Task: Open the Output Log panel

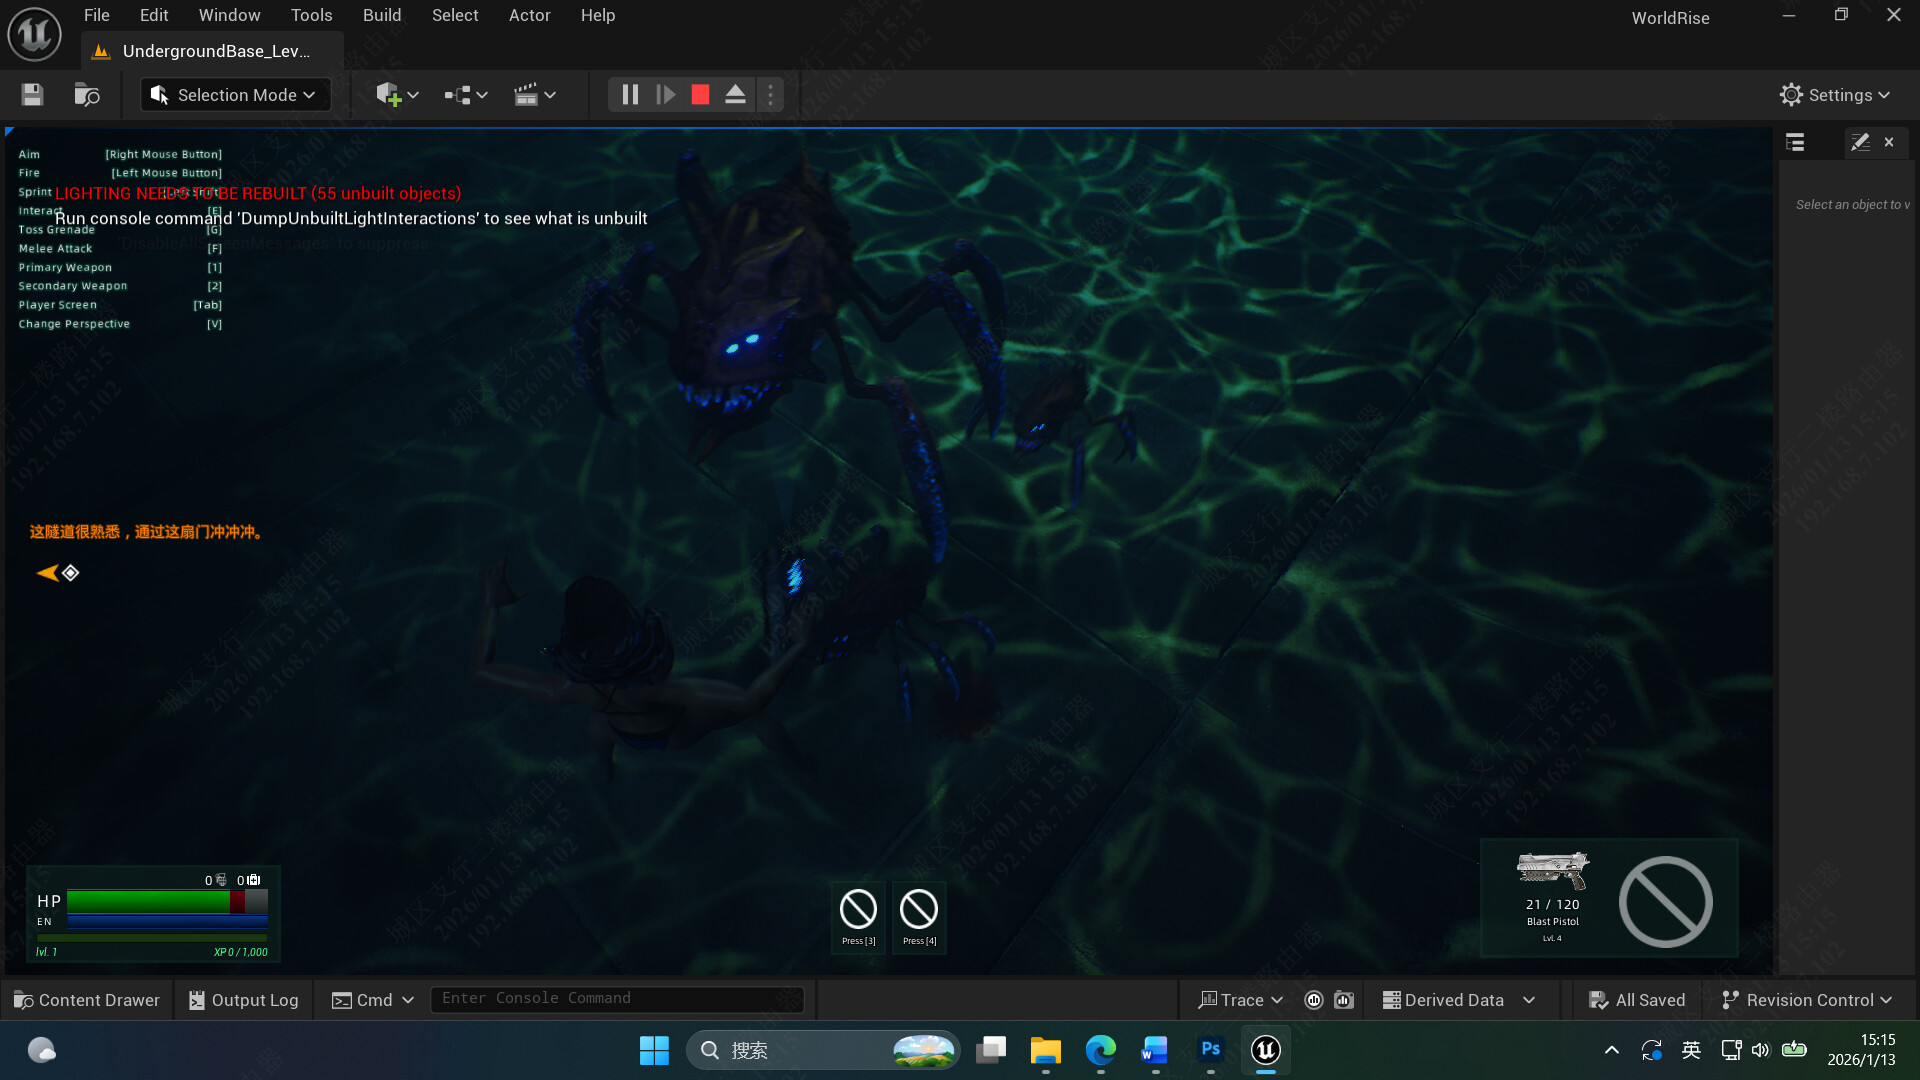Action: 242,999
